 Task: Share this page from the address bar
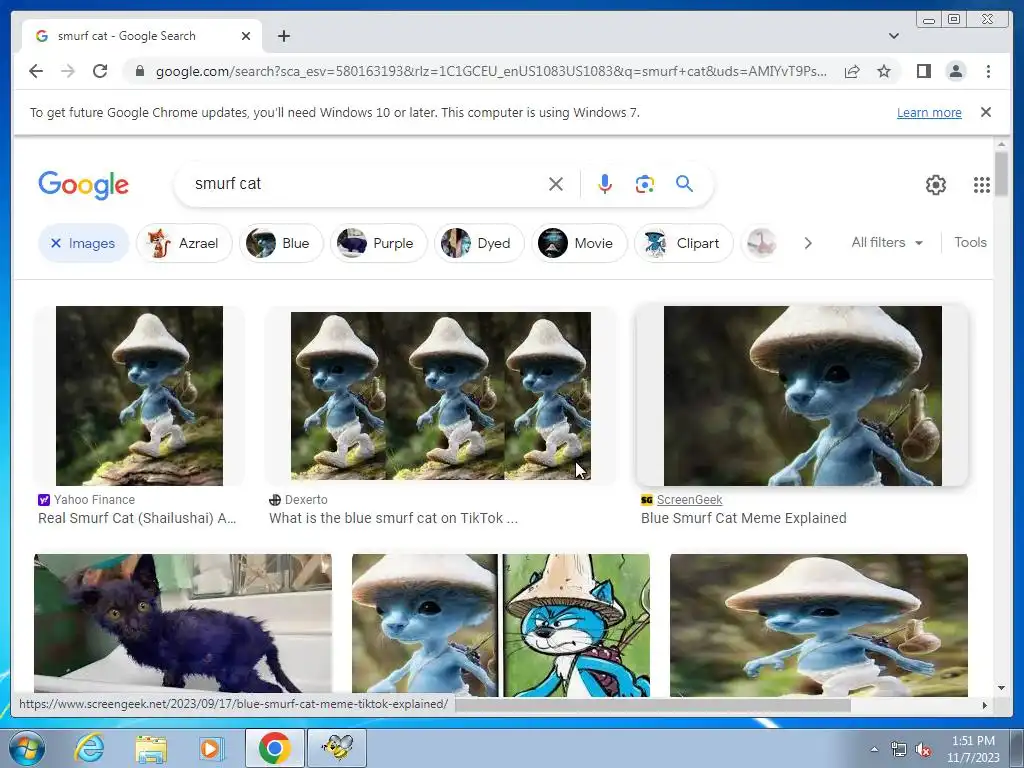[852, 71]
